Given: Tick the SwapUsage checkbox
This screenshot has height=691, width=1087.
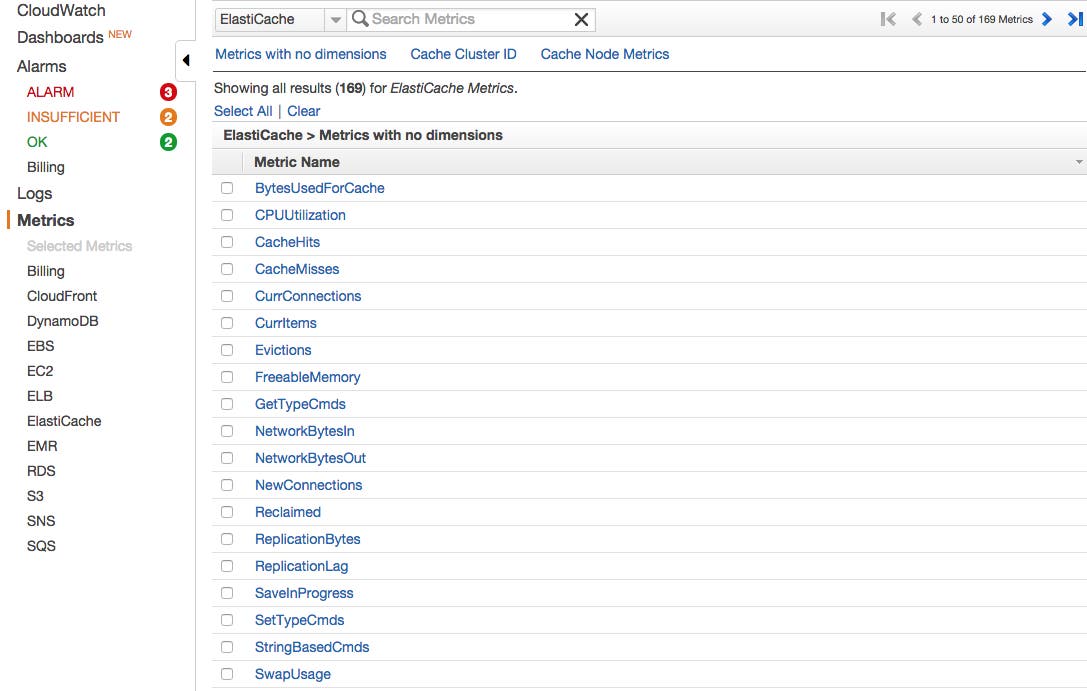Looking at the screenshot, I should (226, 673).
